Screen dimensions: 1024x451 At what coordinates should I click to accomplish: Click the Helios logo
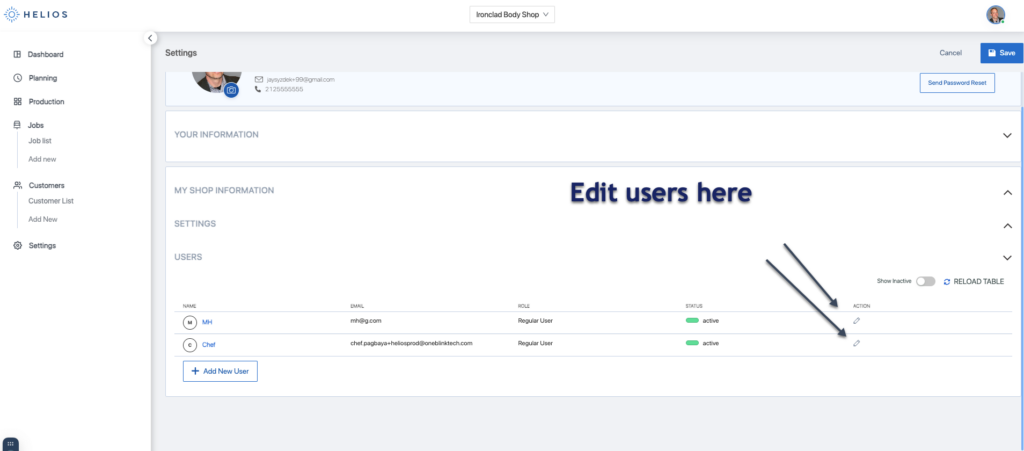tap(36, 14)
